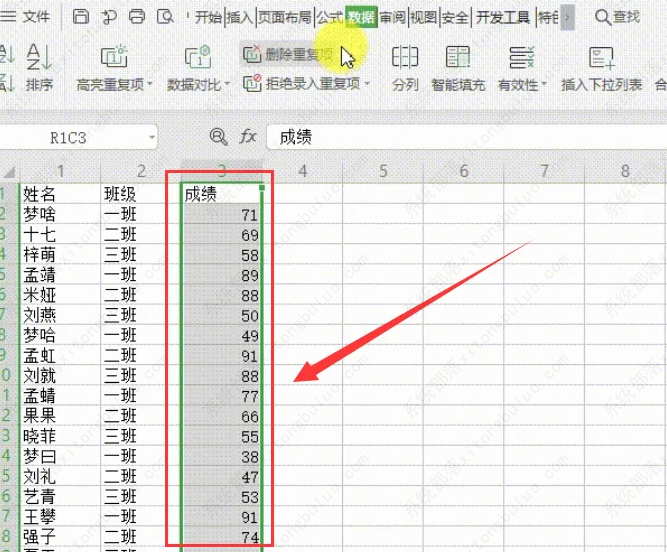Click the save icon in quick toolbar
The width and height of the screenshot is (667, 552).
[x=81, y=17]
